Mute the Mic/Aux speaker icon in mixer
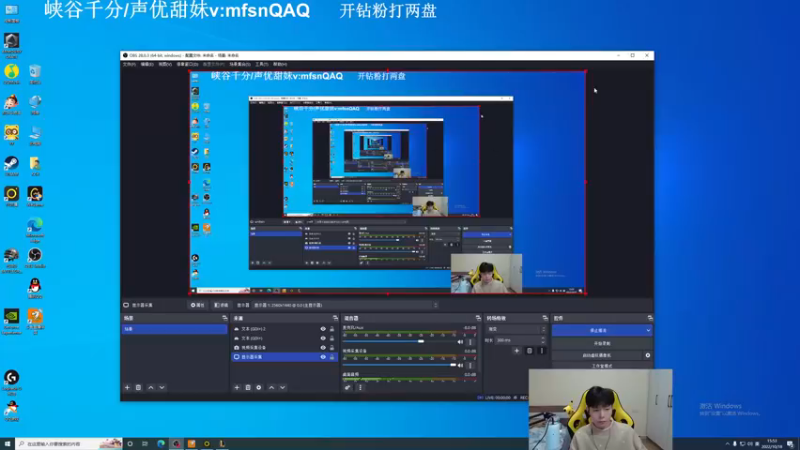The height and width of the screenshot is (450, 800). pyautogui.click(x=461, y=342)
